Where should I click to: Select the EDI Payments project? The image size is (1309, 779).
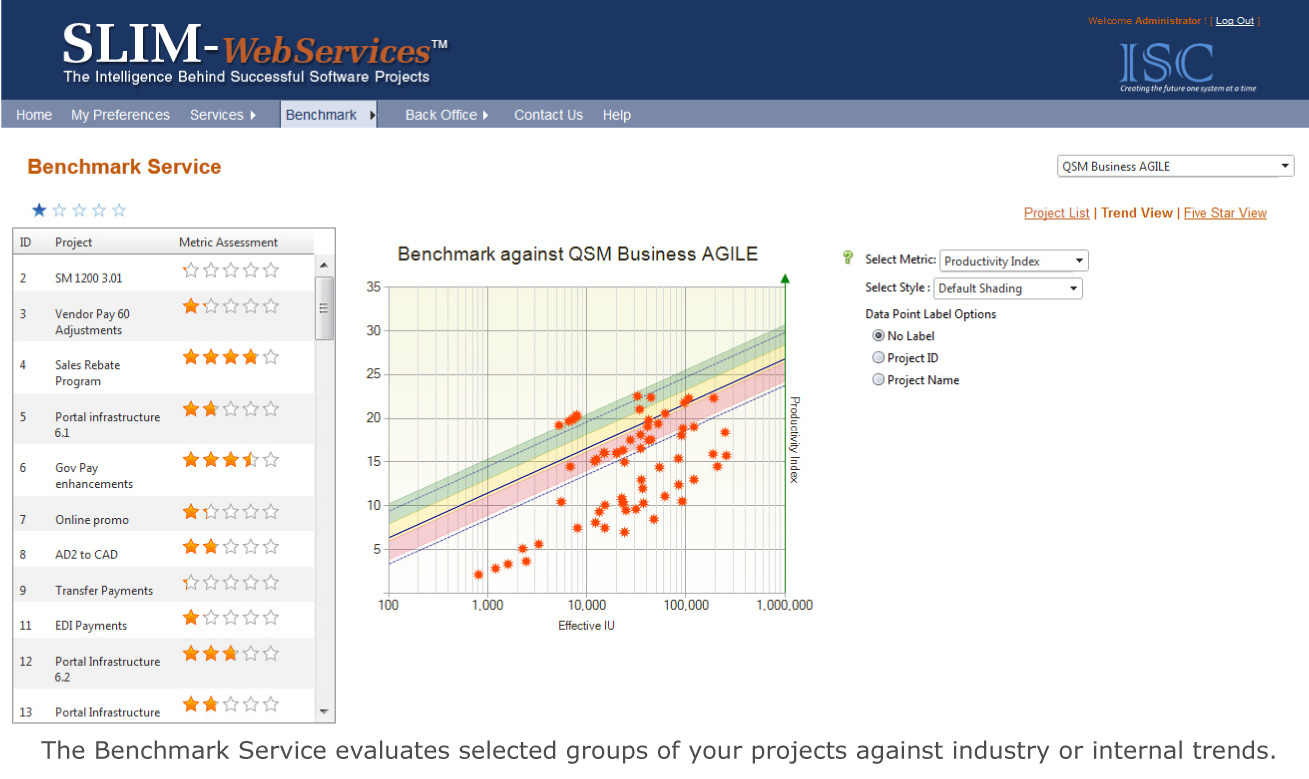point(164,621)
